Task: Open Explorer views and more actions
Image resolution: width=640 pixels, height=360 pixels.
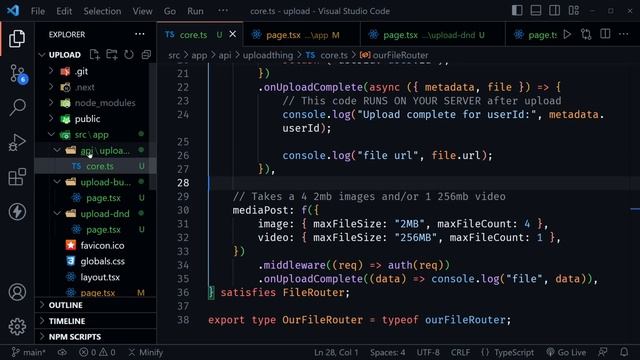Action: (140, 34)
